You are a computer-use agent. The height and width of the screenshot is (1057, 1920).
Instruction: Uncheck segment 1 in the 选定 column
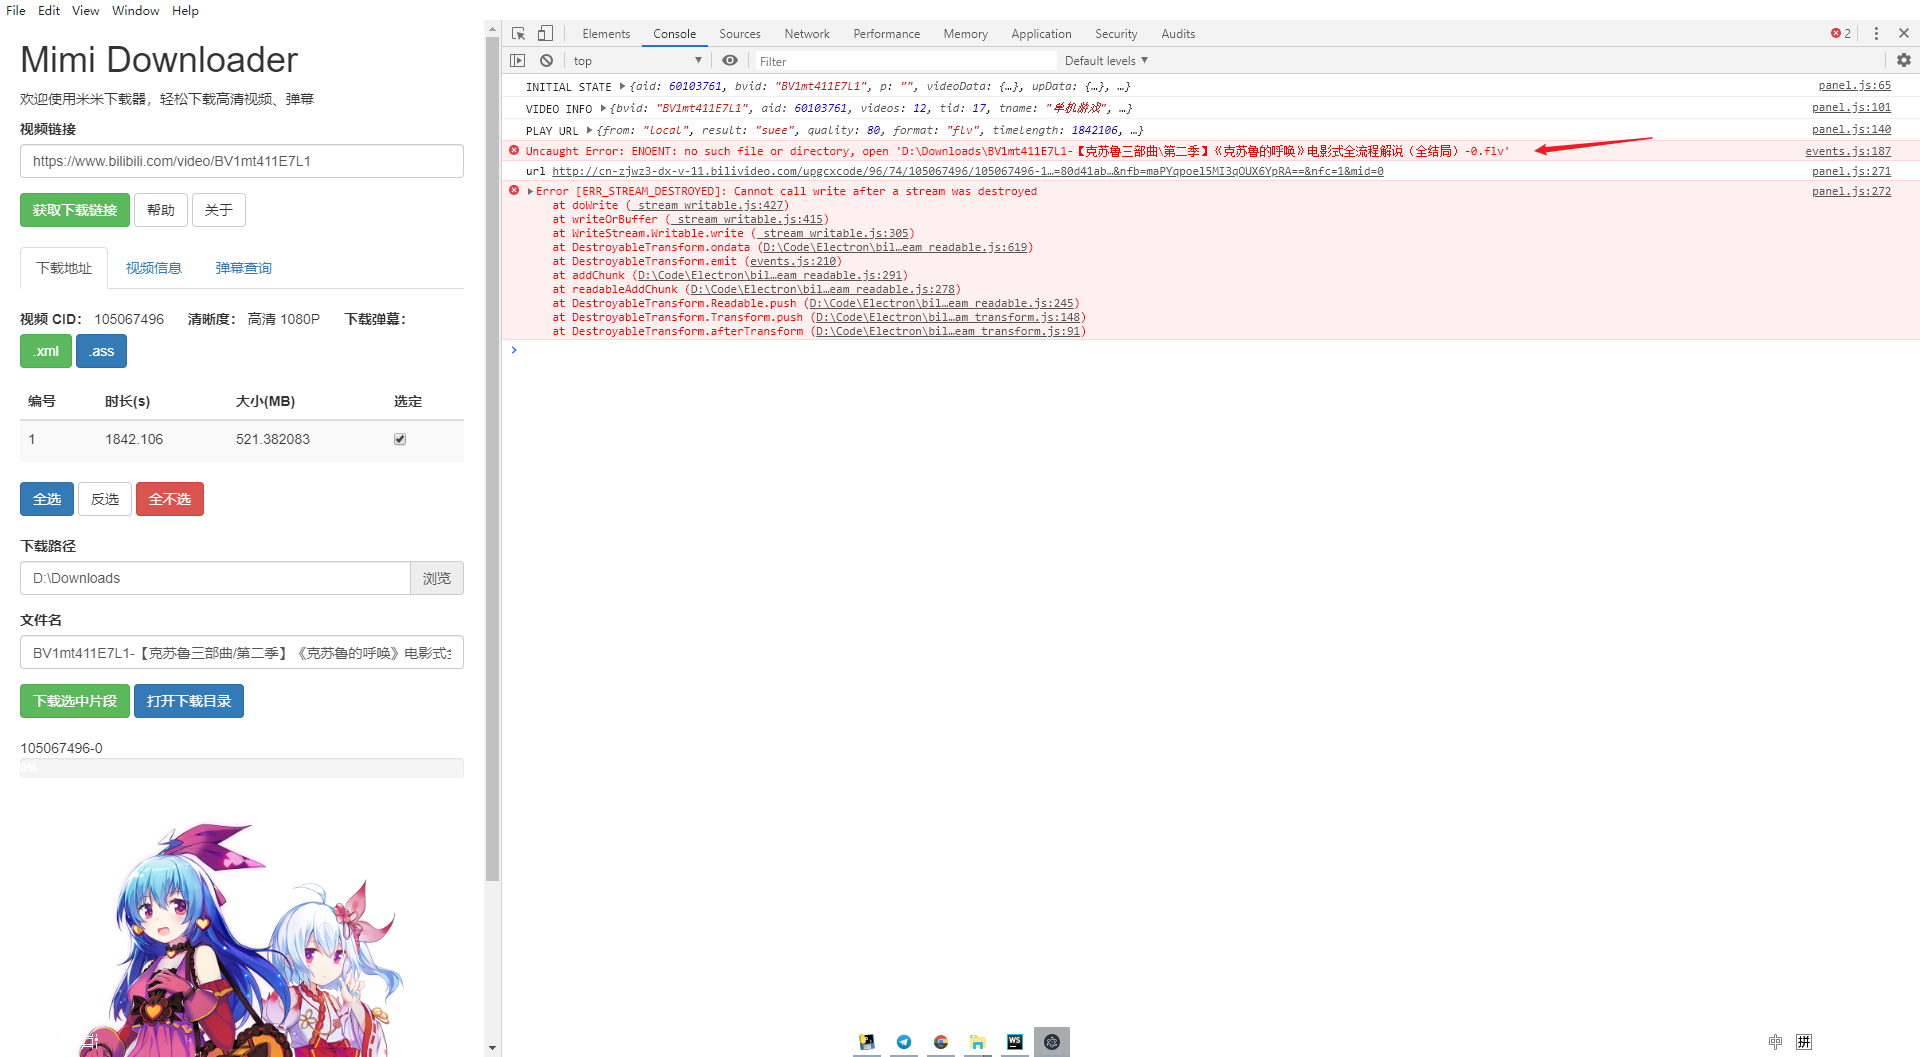pyautogui.click(x=399, y=438)
